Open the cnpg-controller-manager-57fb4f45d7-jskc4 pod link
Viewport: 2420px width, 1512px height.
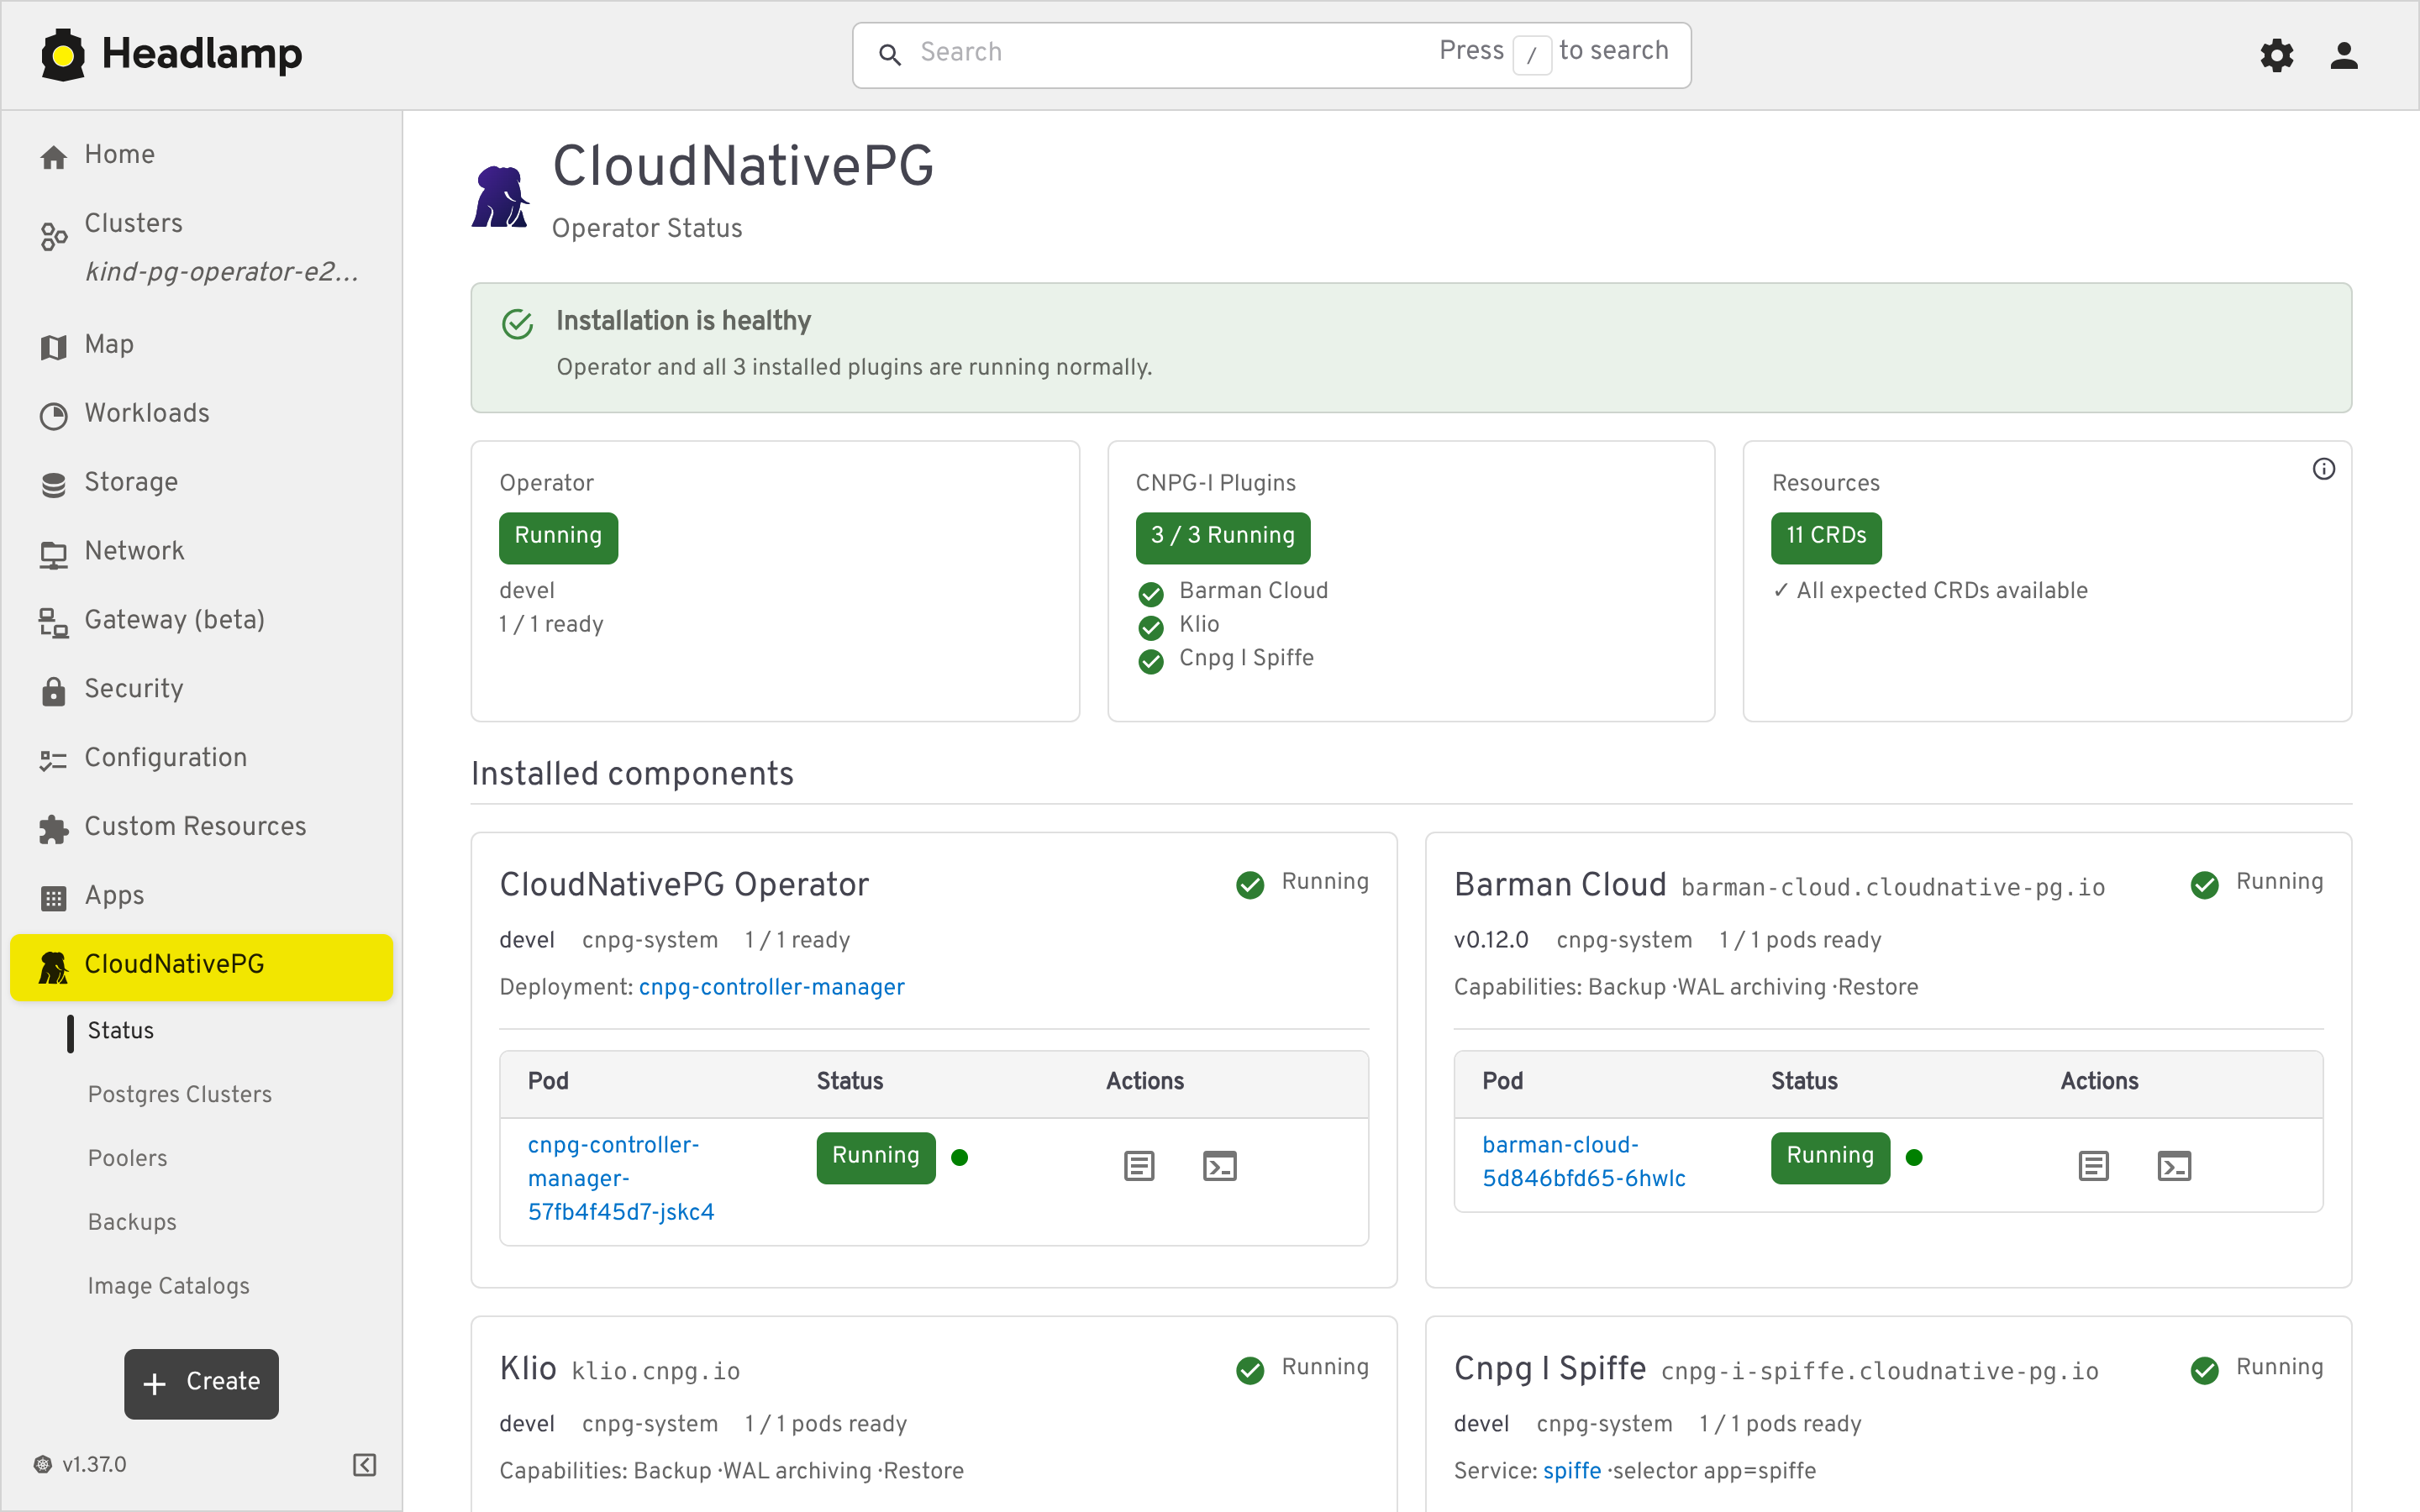point(621,1178)
